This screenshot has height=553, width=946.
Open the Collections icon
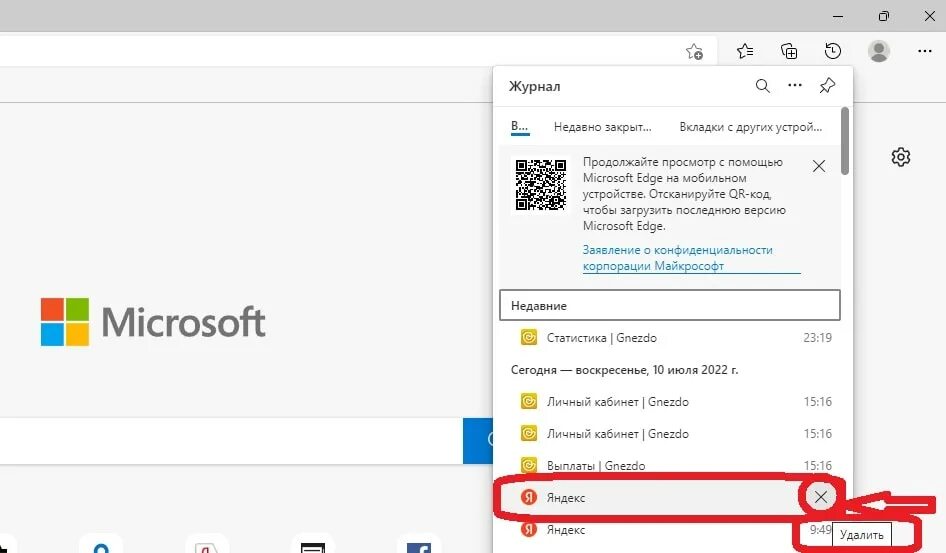pyautogui.click(x=789, y=51)
